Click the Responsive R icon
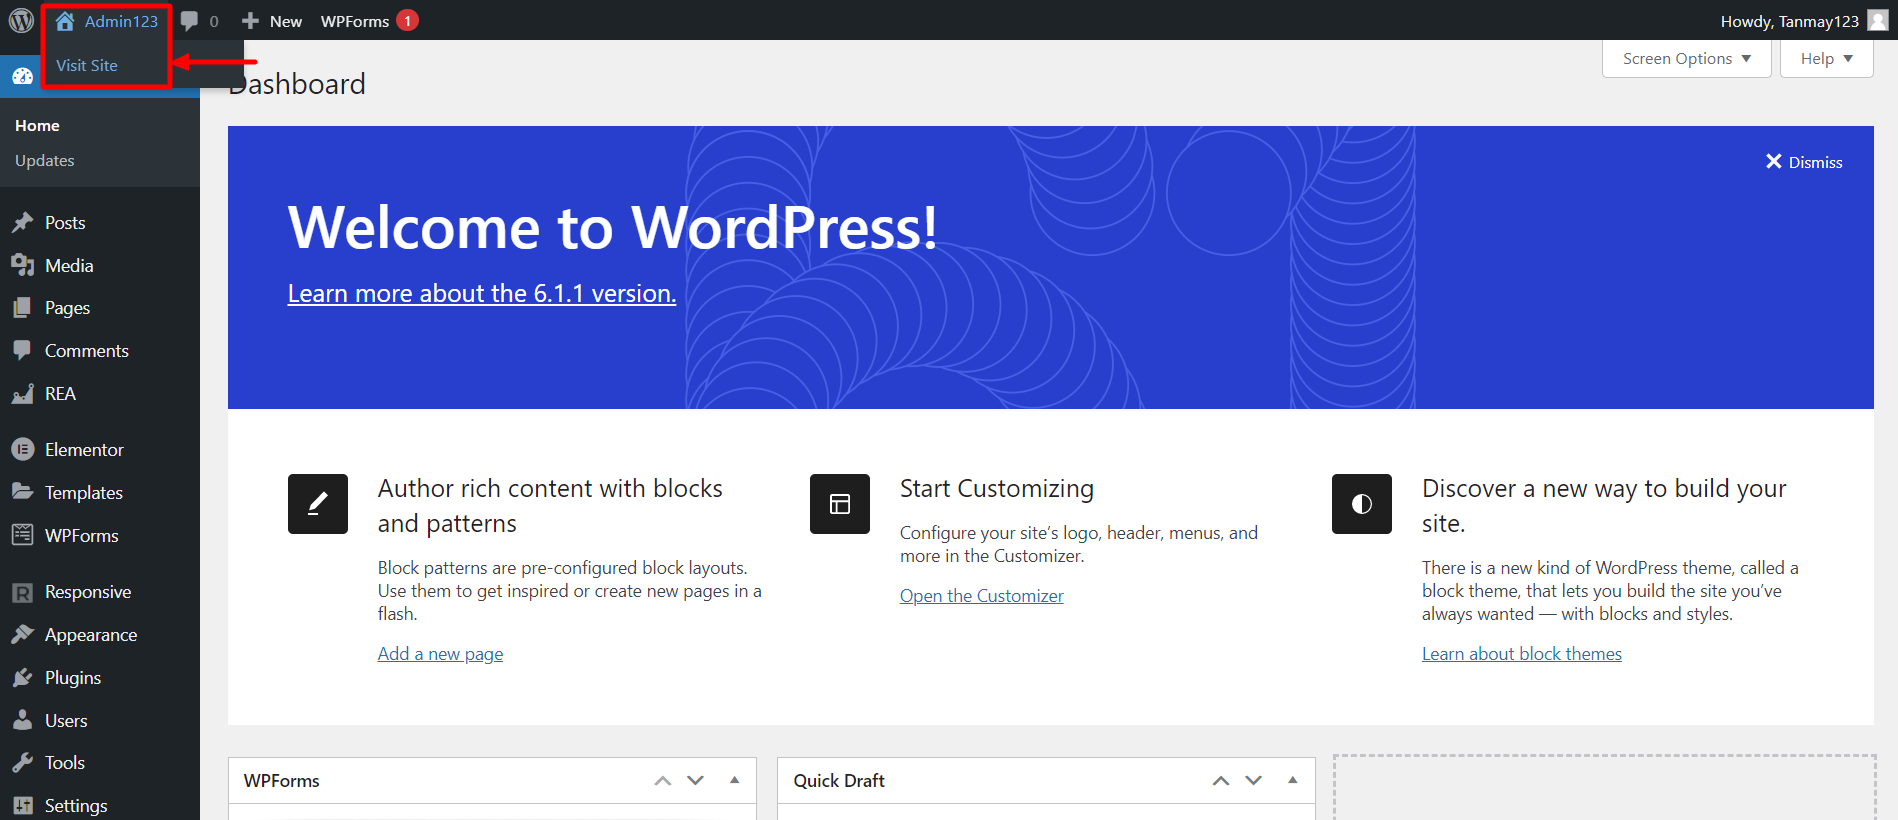 (22, 592)
